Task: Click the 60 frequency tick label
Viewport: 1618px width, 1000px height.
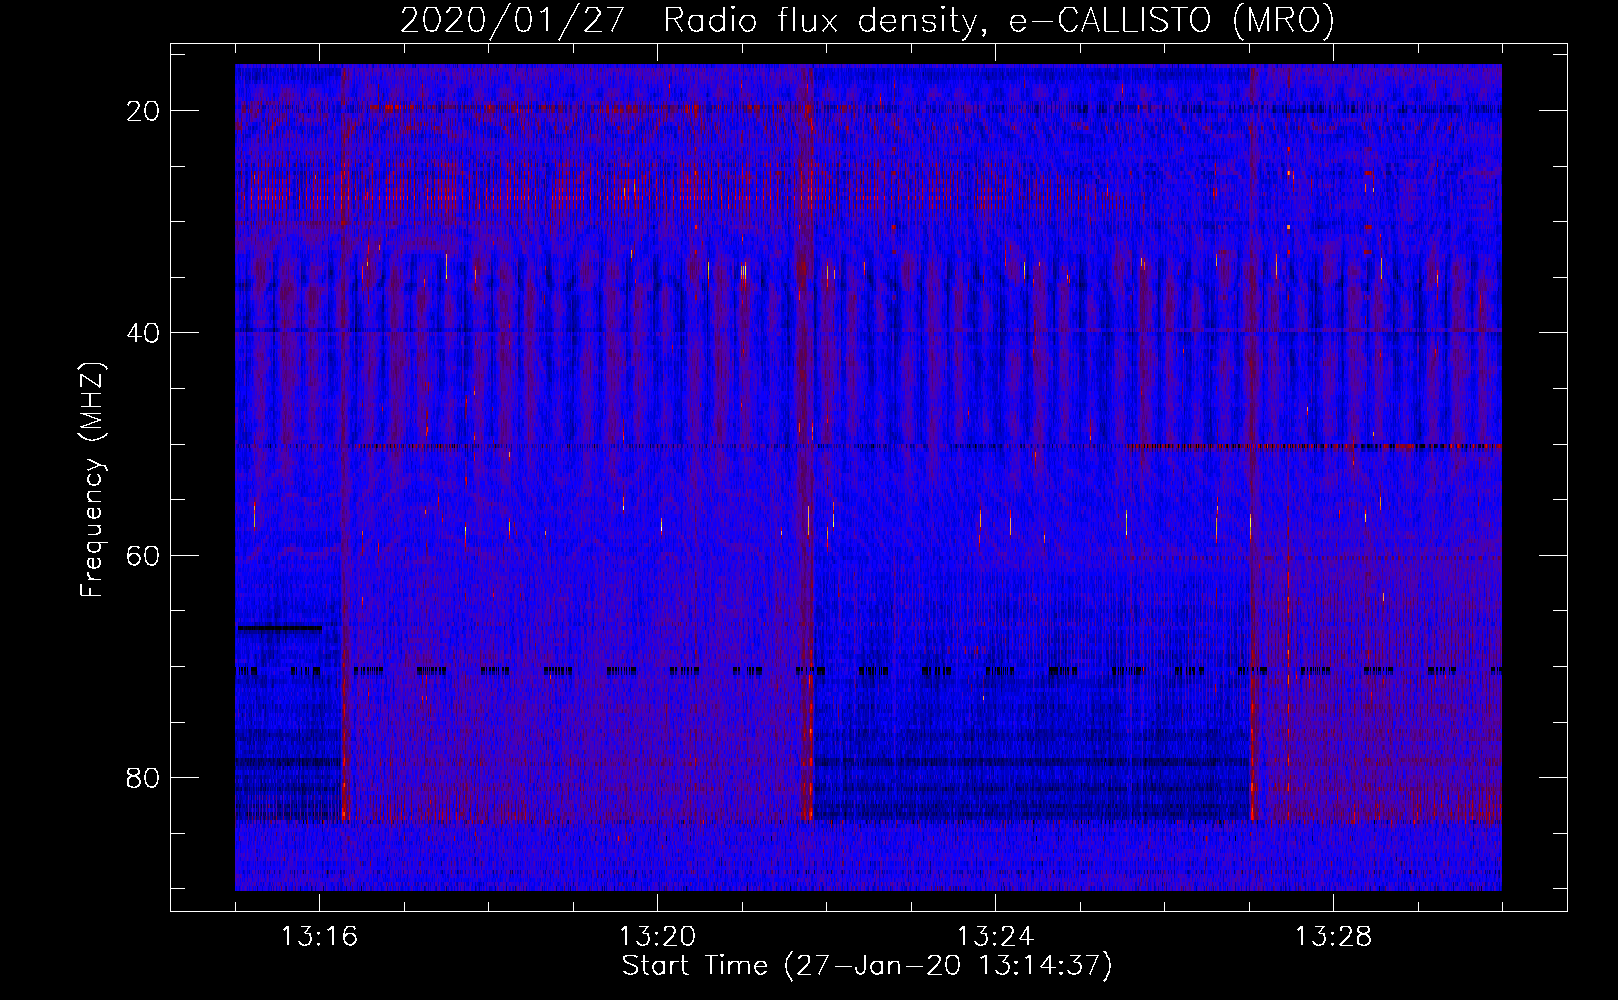Action: click(143, 555)
